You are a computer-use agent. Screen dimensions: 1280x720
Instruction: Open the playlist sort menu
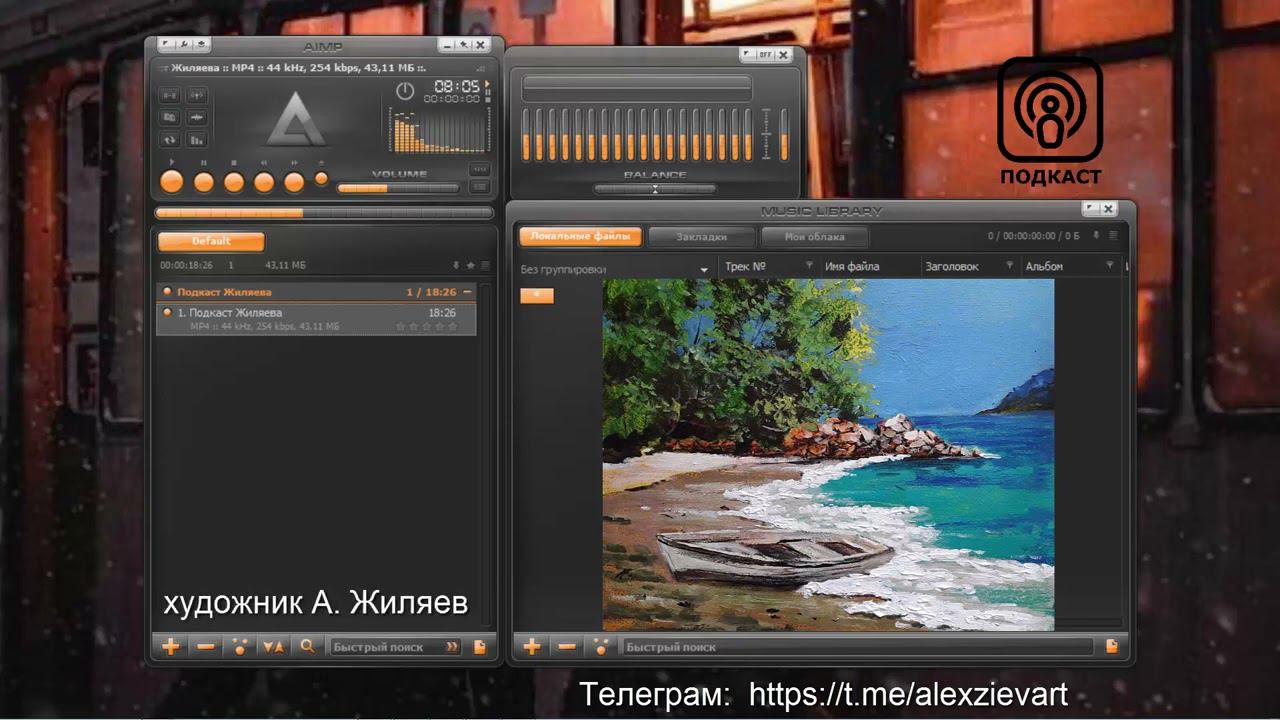click(x=273, y=647)
